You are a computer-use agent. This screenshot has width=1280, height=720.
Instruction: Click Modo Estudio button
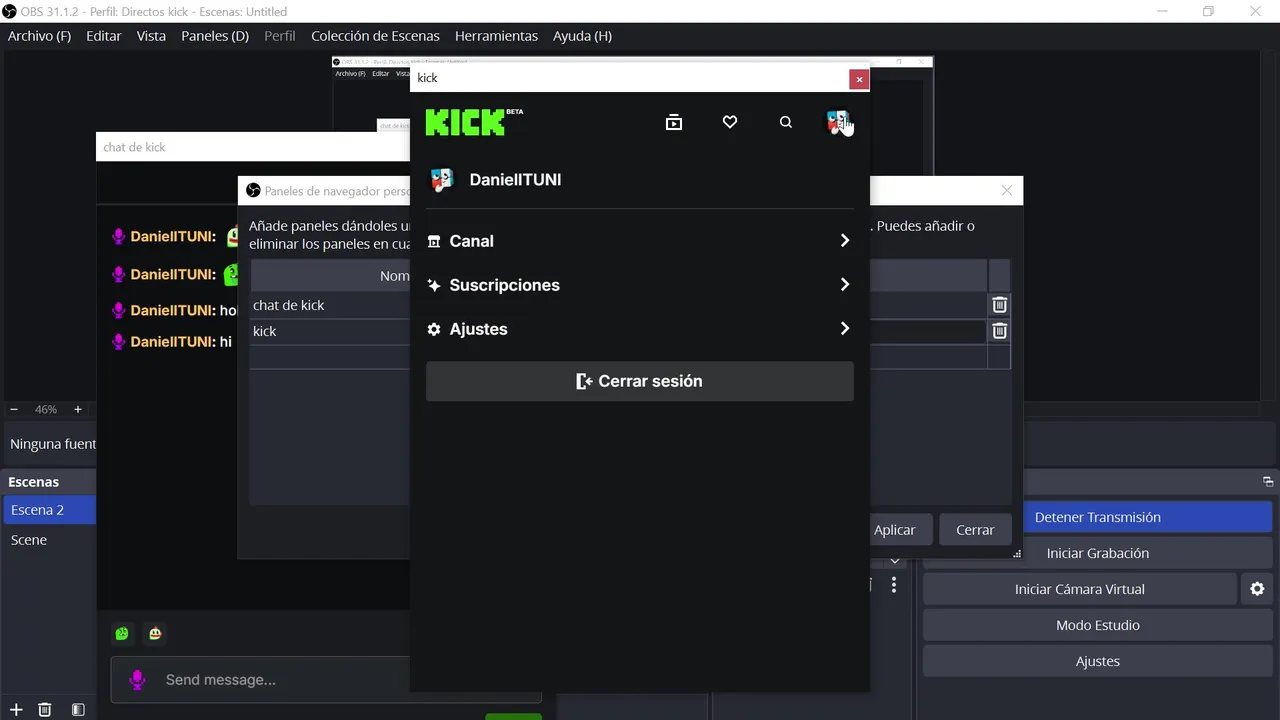(1097, 625)
